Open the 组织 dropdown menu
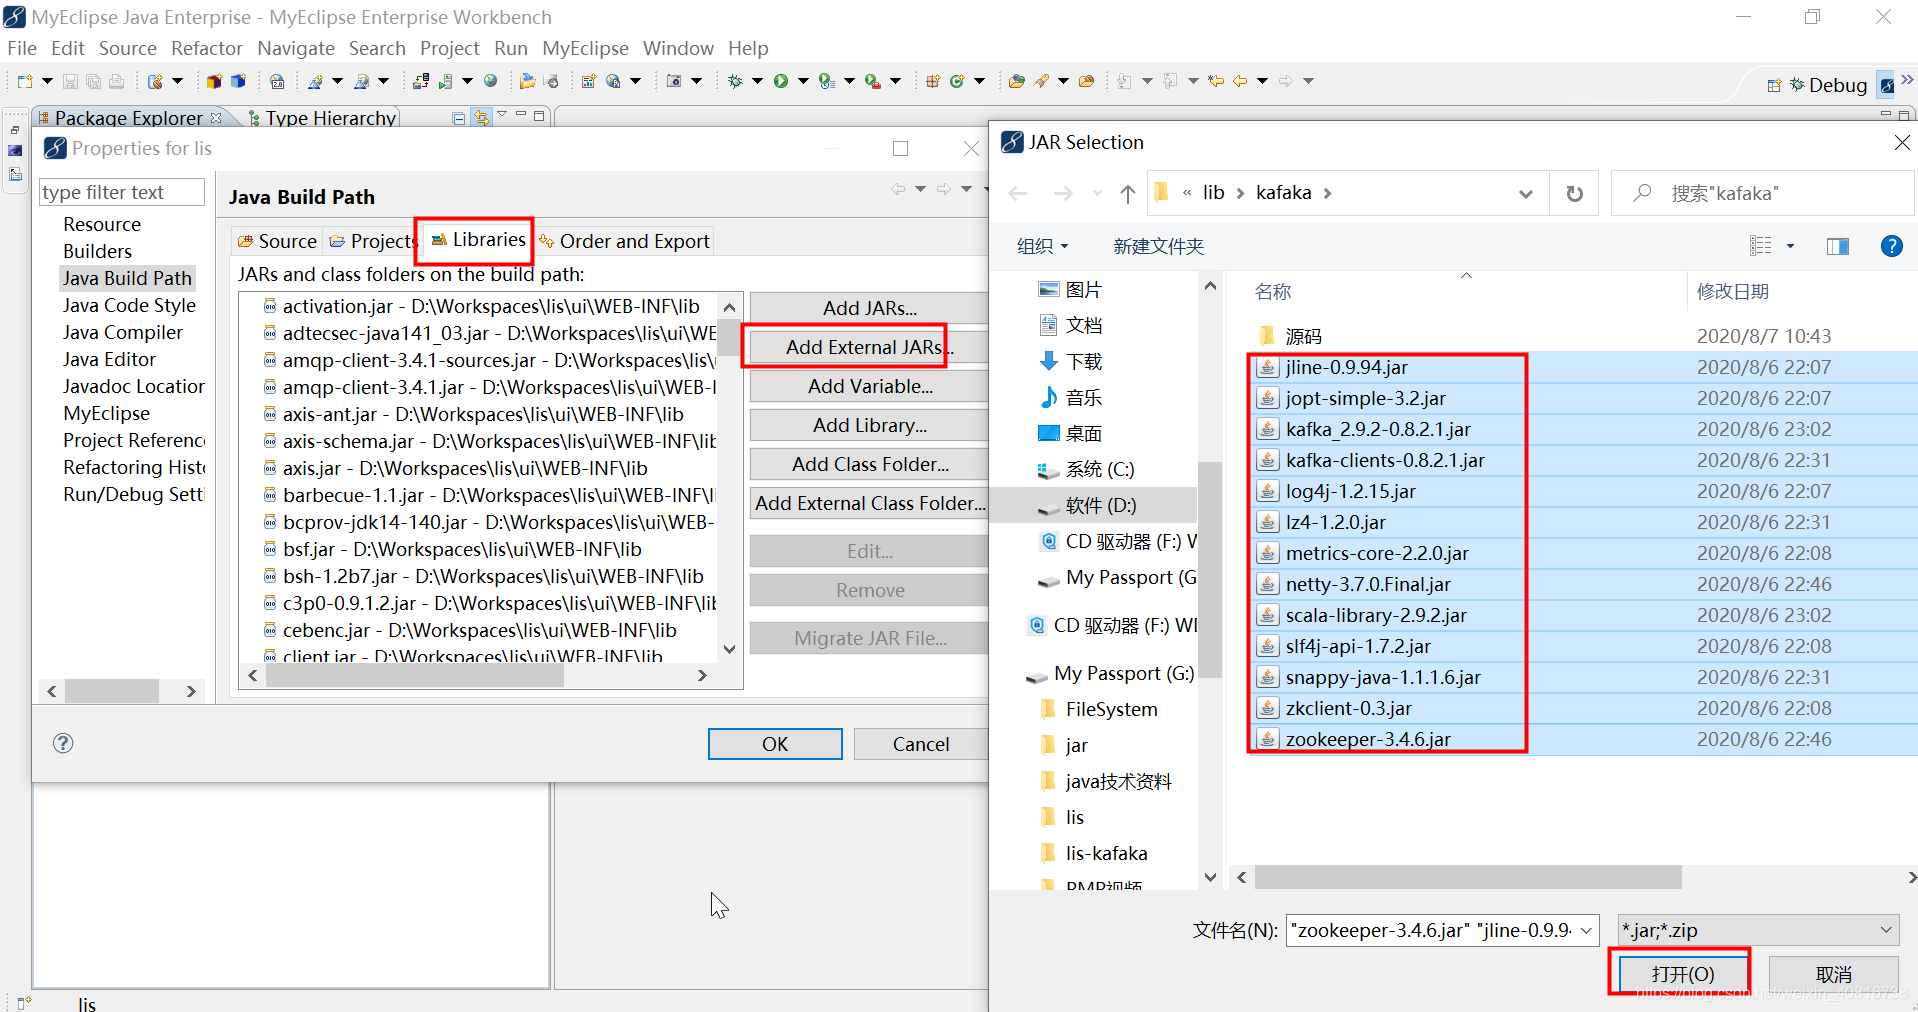Screen dimensions: 1918x1012 [1043, 246]
